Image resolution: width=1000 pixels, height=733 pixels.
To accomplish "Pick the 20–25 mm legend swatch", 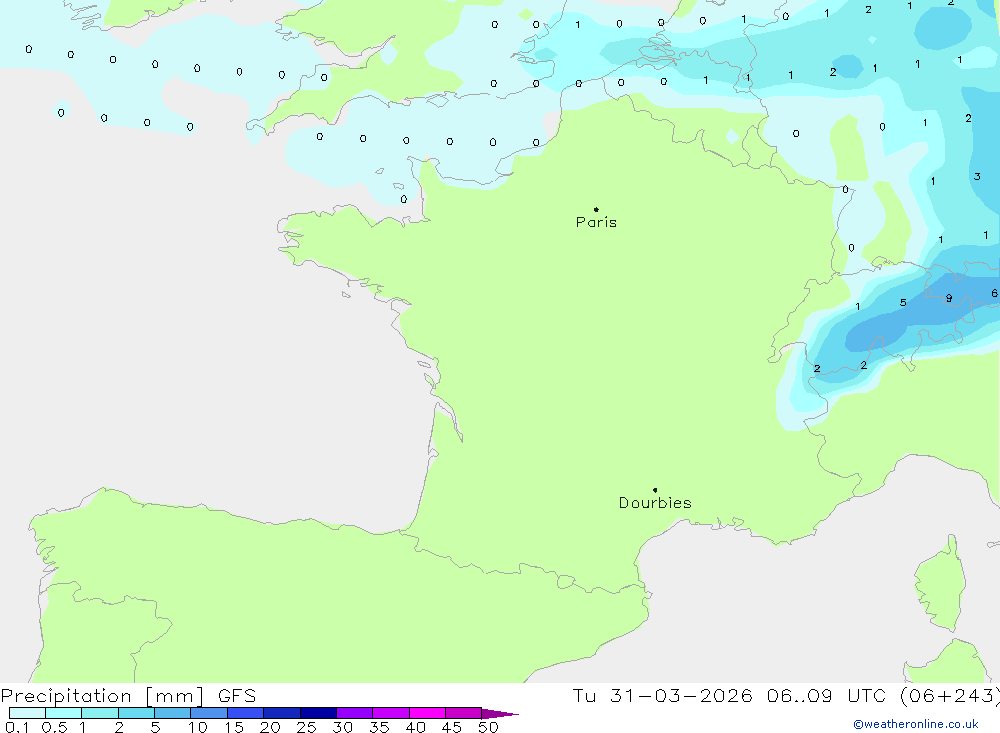I will pos(282,713).
